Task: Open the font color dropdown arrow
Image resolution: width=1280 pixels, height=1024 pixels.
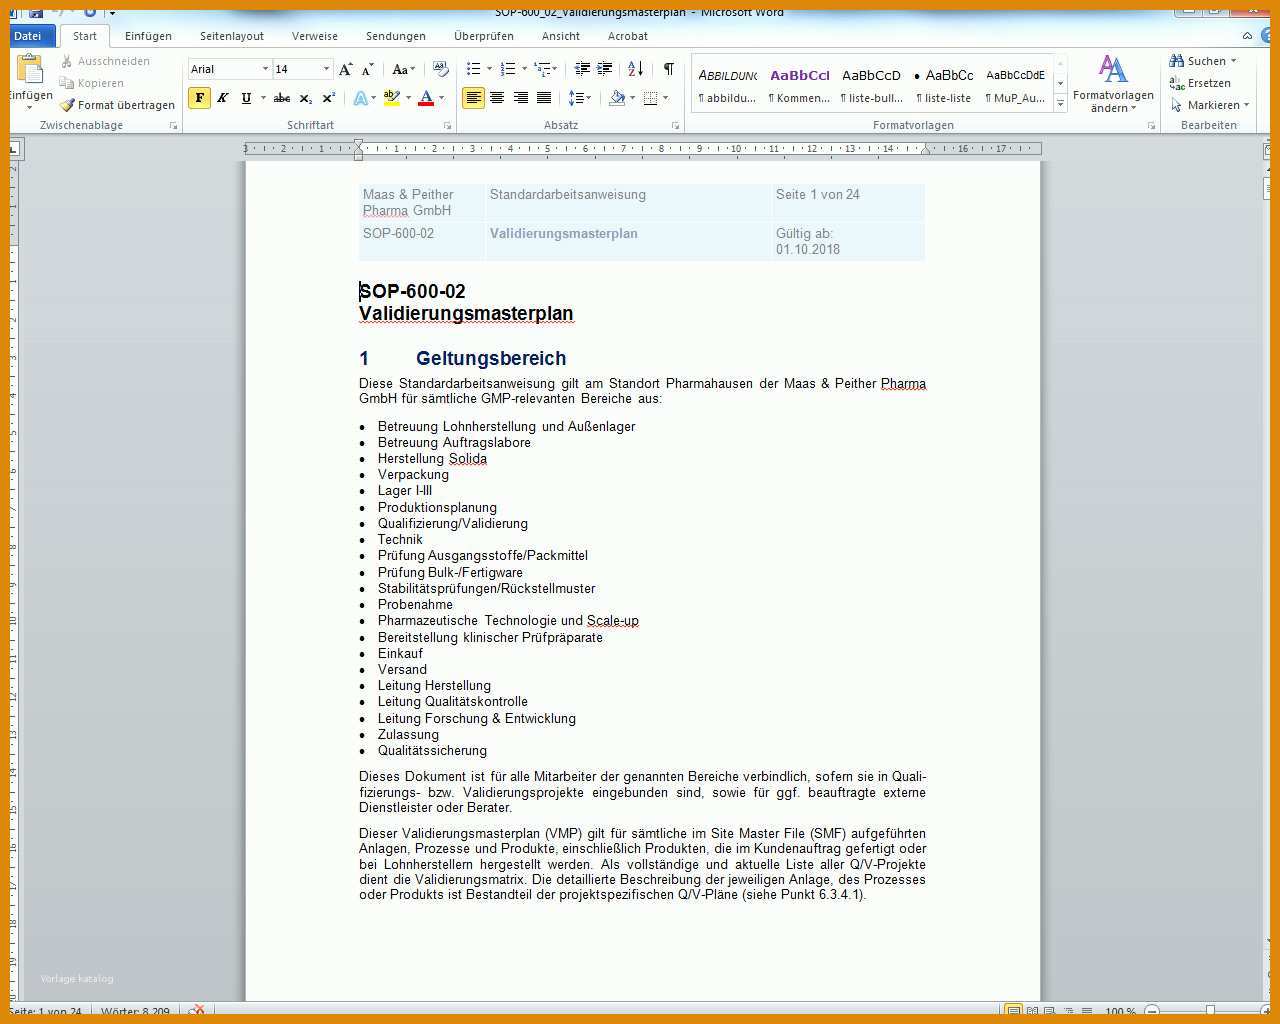Action: pyautogui.click(x=441, y=98)
